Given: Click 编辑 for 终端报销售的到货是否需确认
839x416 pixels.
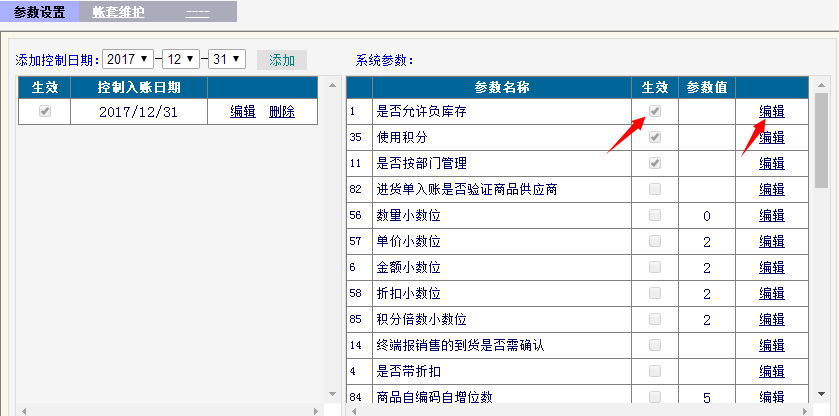Looking at the screenshot, I should [772, 345].
